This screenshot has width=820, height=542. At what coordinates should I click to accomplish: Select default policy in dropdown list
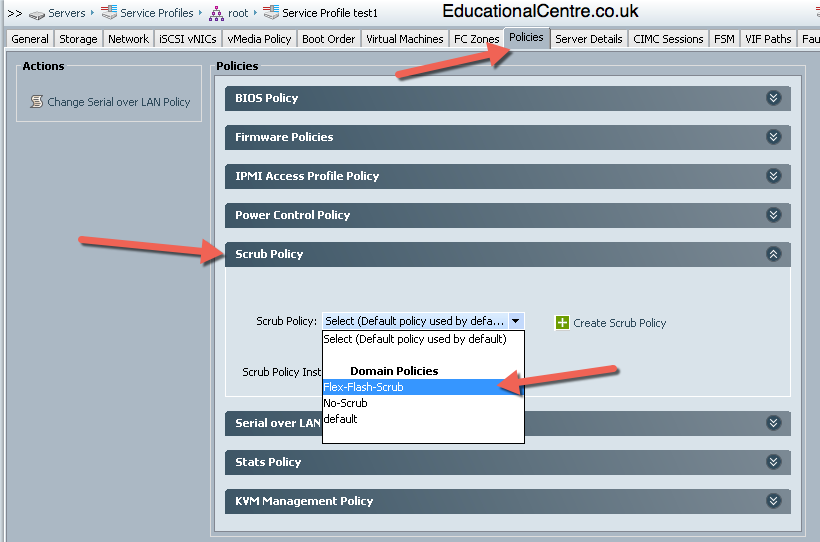click(423, 419)
